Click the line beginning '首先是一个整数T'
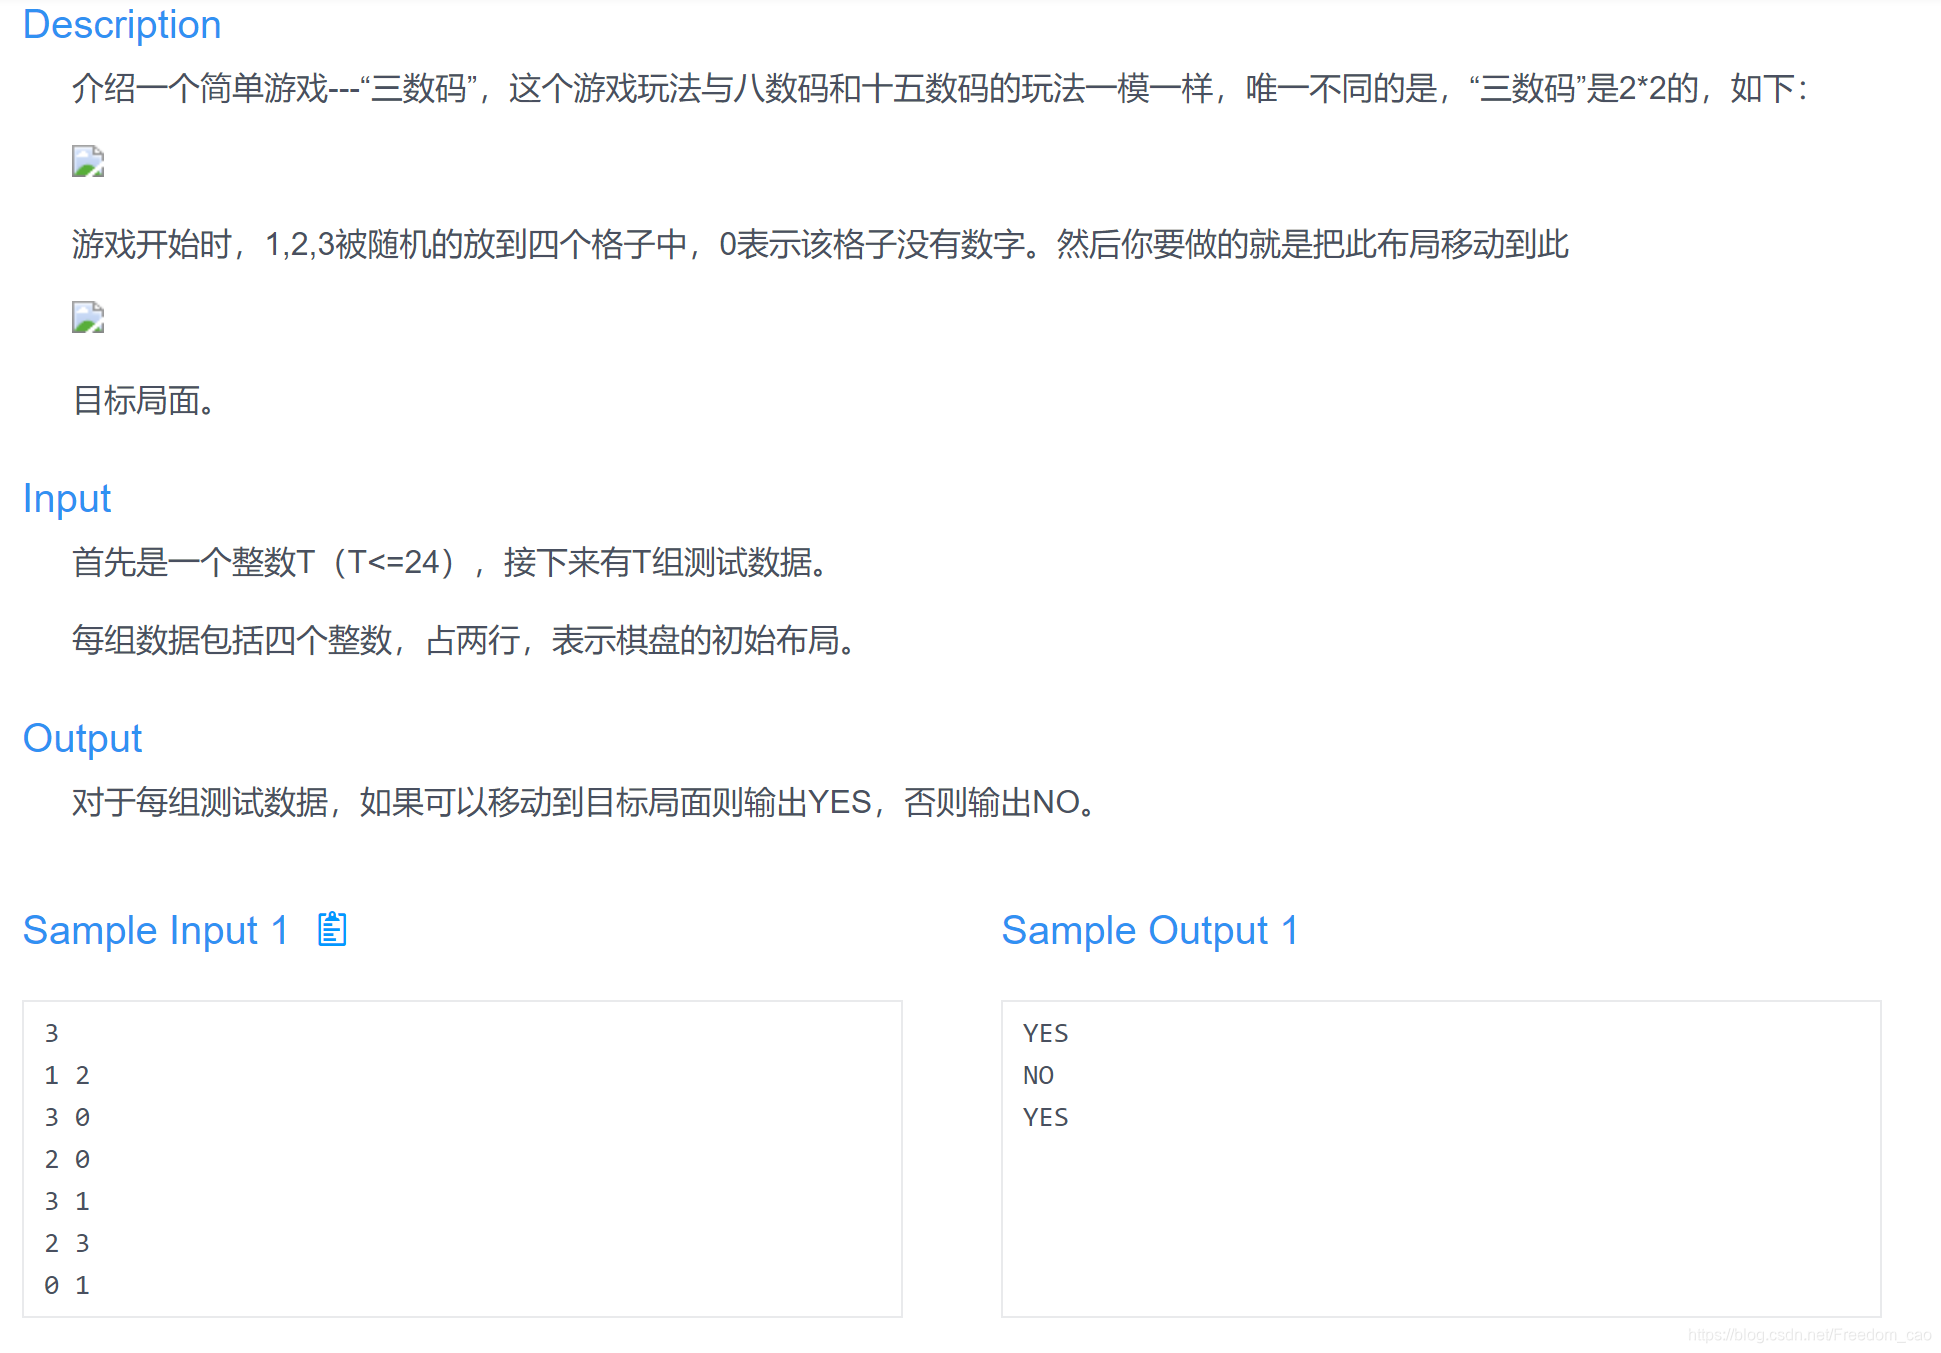Viewport: 1941px width, 1353px height. [451, 562]
